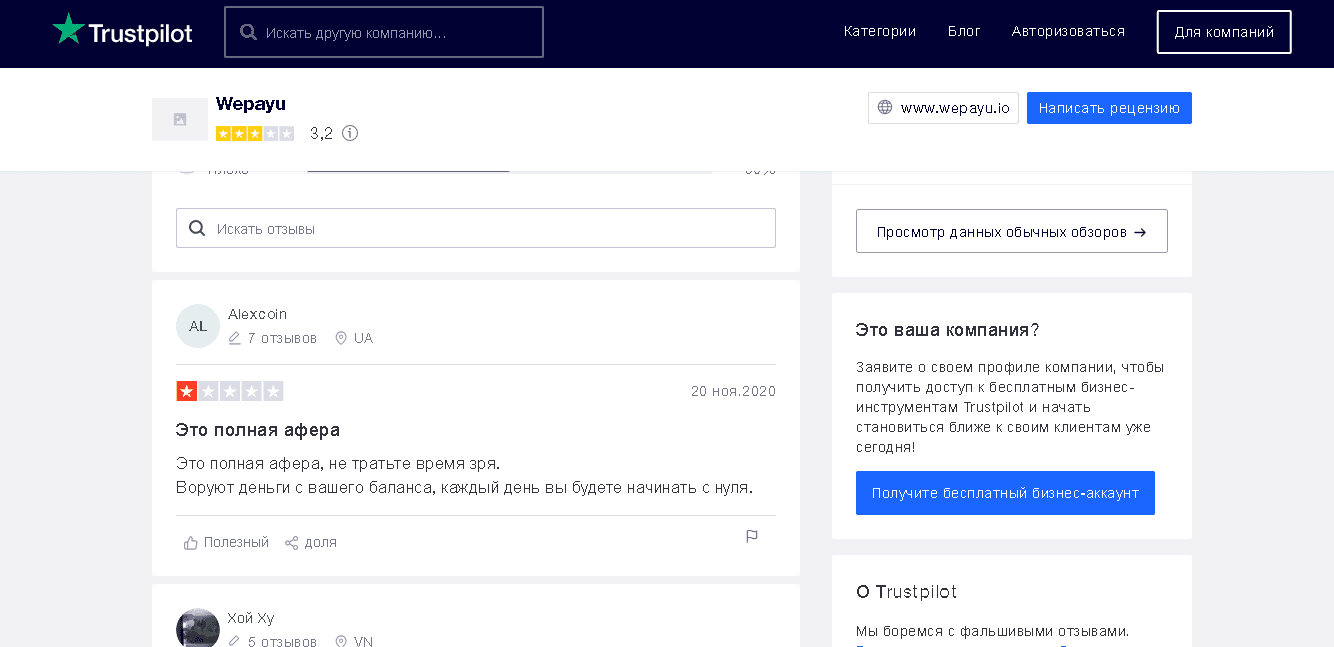Click the location pin icon showing UA
1334x647 pixels.
click(x=341, y=337)
